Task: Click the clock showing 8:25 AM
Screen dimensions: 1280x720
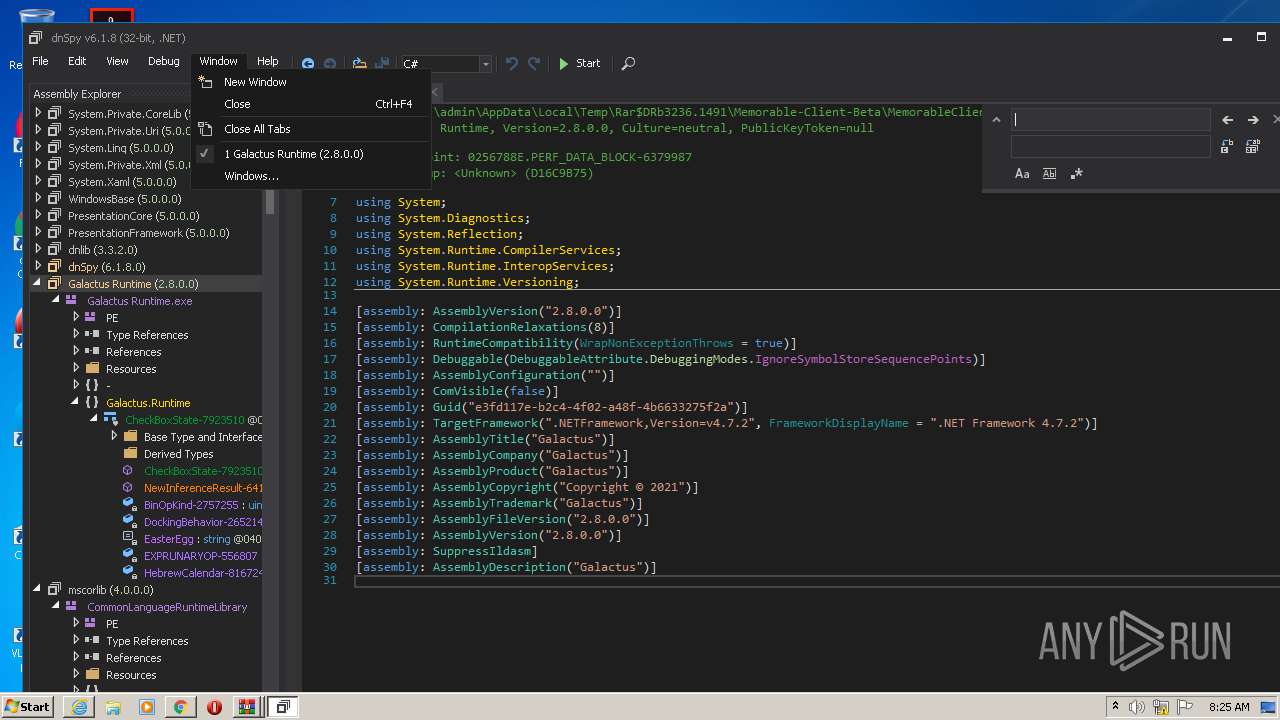Action: pyautogui.click(x=1229, y=707)
